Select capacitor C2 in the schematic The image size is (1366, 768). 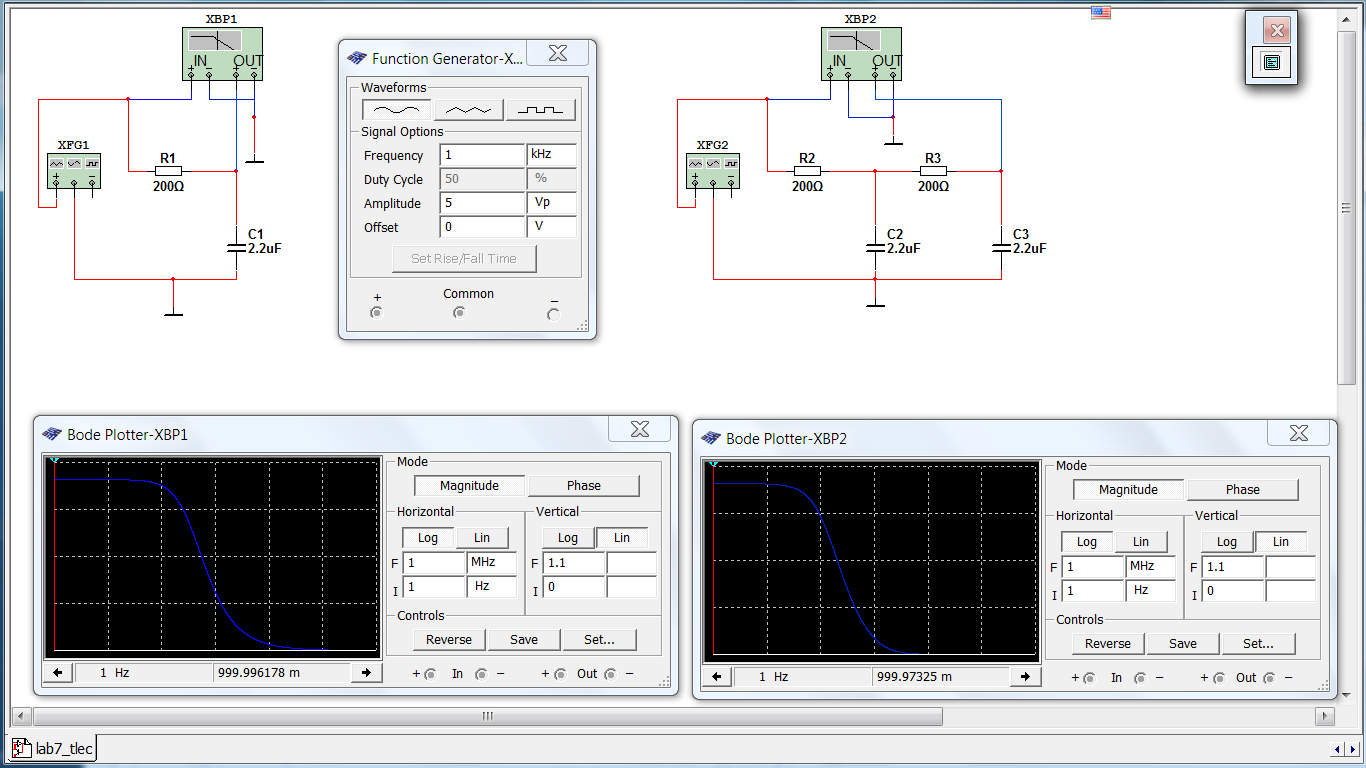(x=875, y=248)
